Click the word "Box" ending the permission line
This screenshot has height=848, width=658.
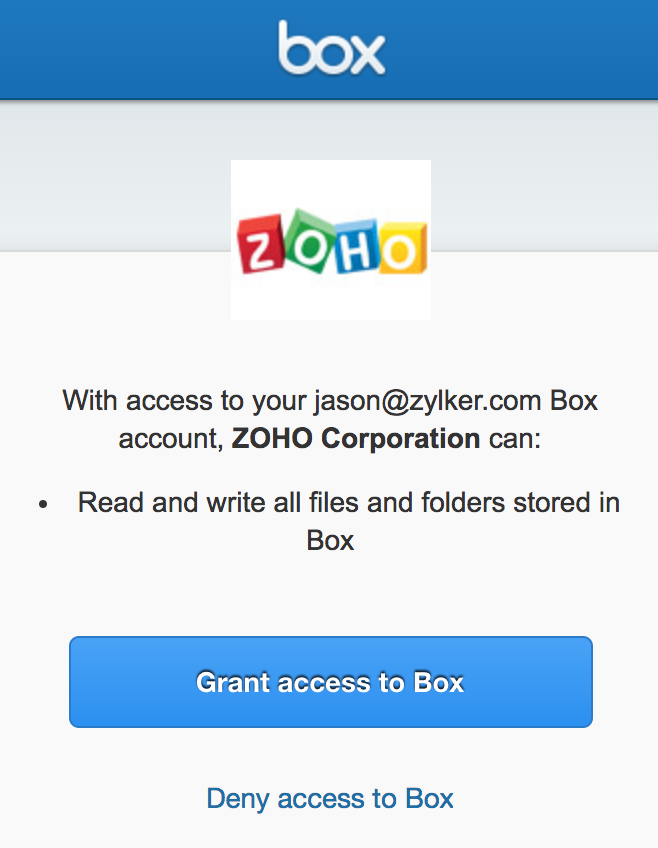(x=330, y=541)
